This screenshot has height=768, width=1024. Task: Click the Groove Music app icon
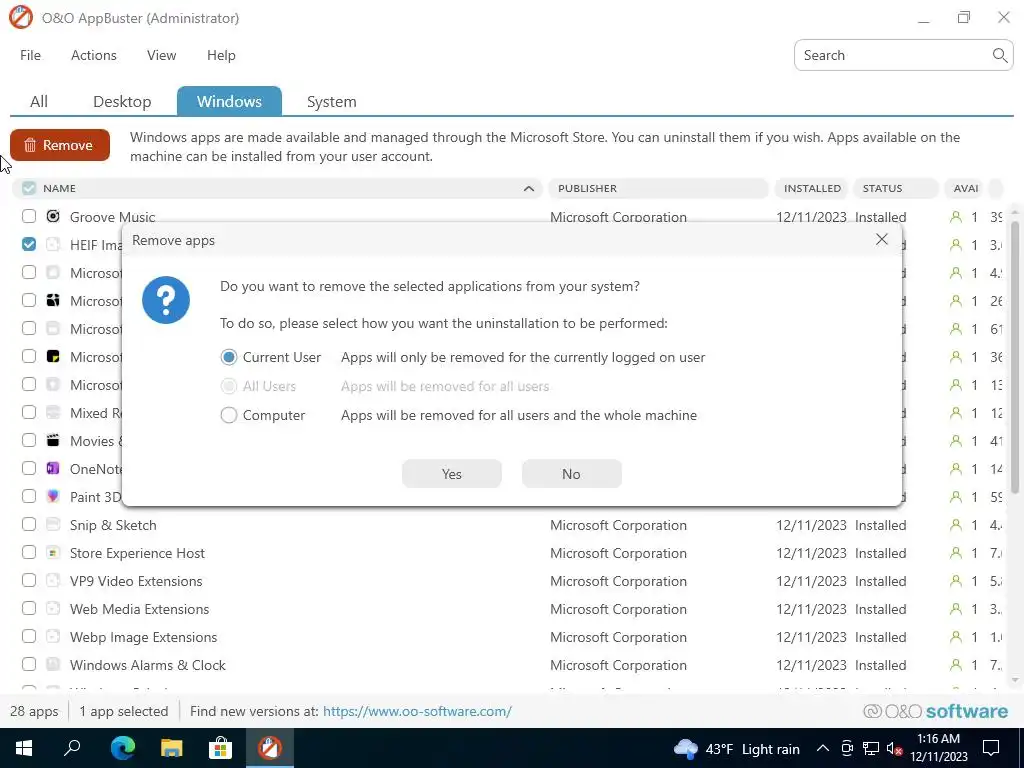point(54,216)
